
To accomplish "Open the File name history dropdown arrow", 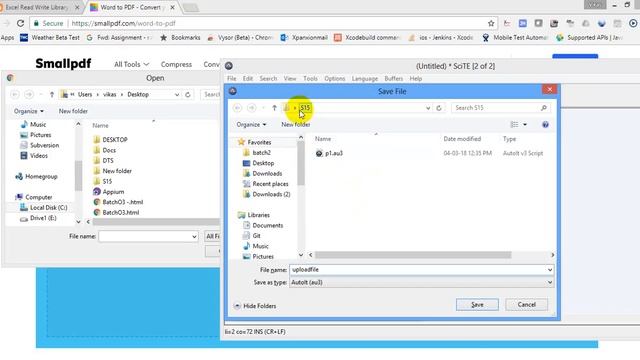I will (x=550, y=270).
